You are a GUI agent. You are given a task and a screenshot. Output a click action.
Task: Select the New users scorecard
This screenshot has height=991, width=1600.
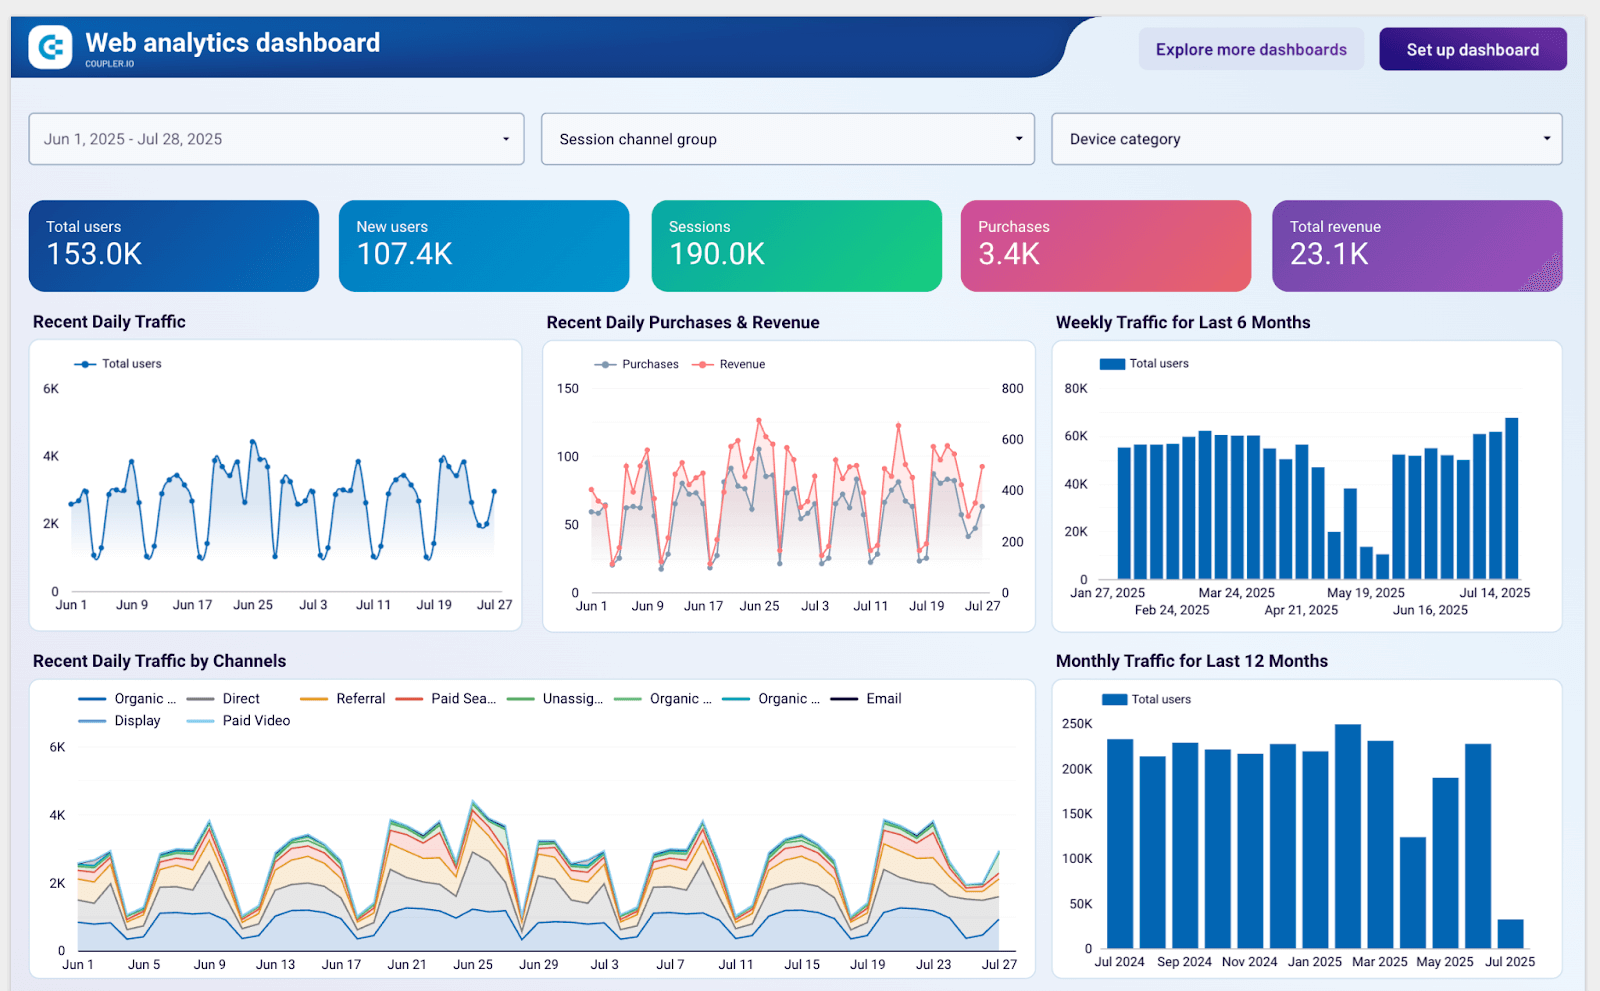point(484,246)
